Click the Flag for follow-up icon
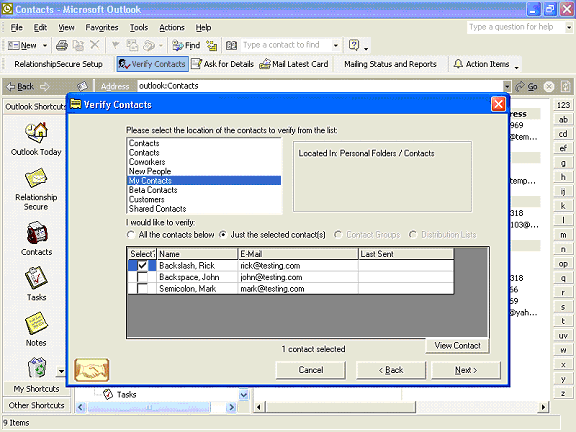Screen dimensions: 576x432 coord(115,45)
